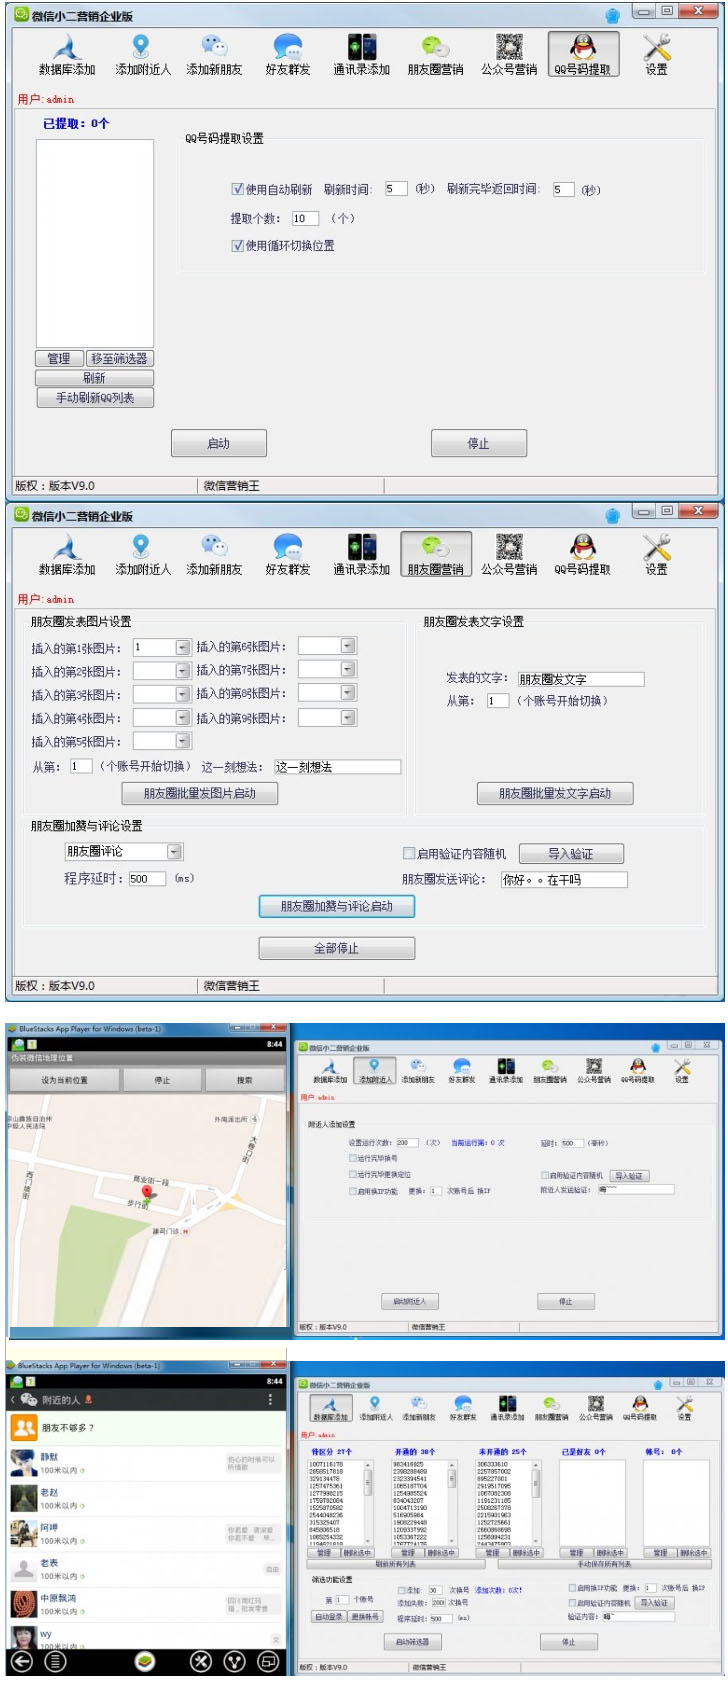
Task: Select 通讯录添加 phone icon in the 朋友圈发表图片设置 window
Action: (361, 554)
